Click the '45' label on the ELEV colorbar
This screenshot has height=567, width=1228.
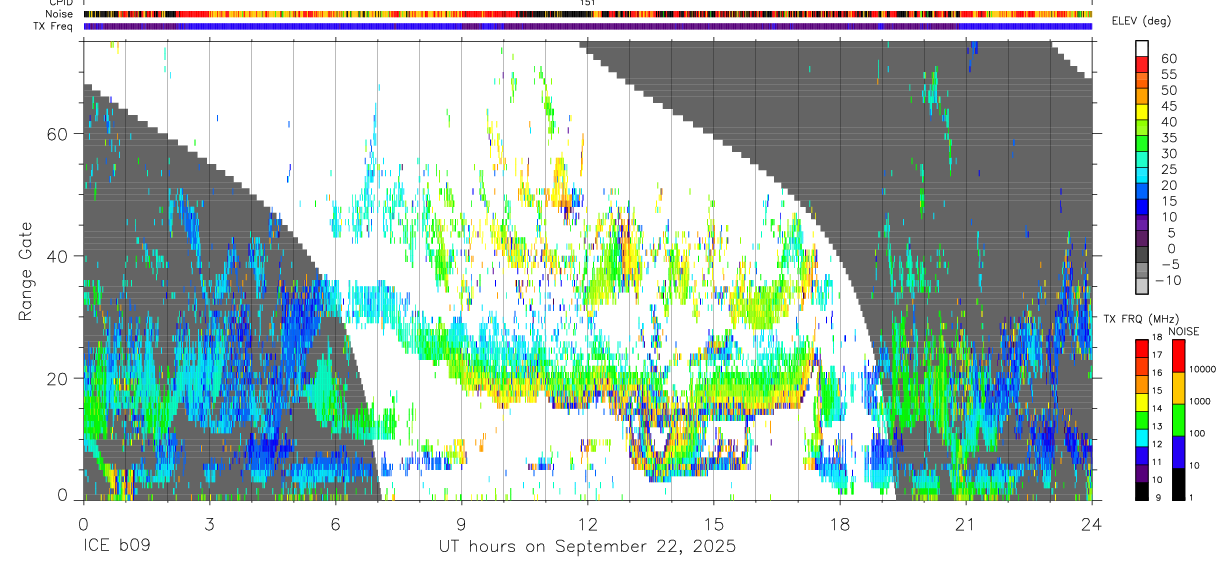pyautogui.click(x=1168, y=106)
